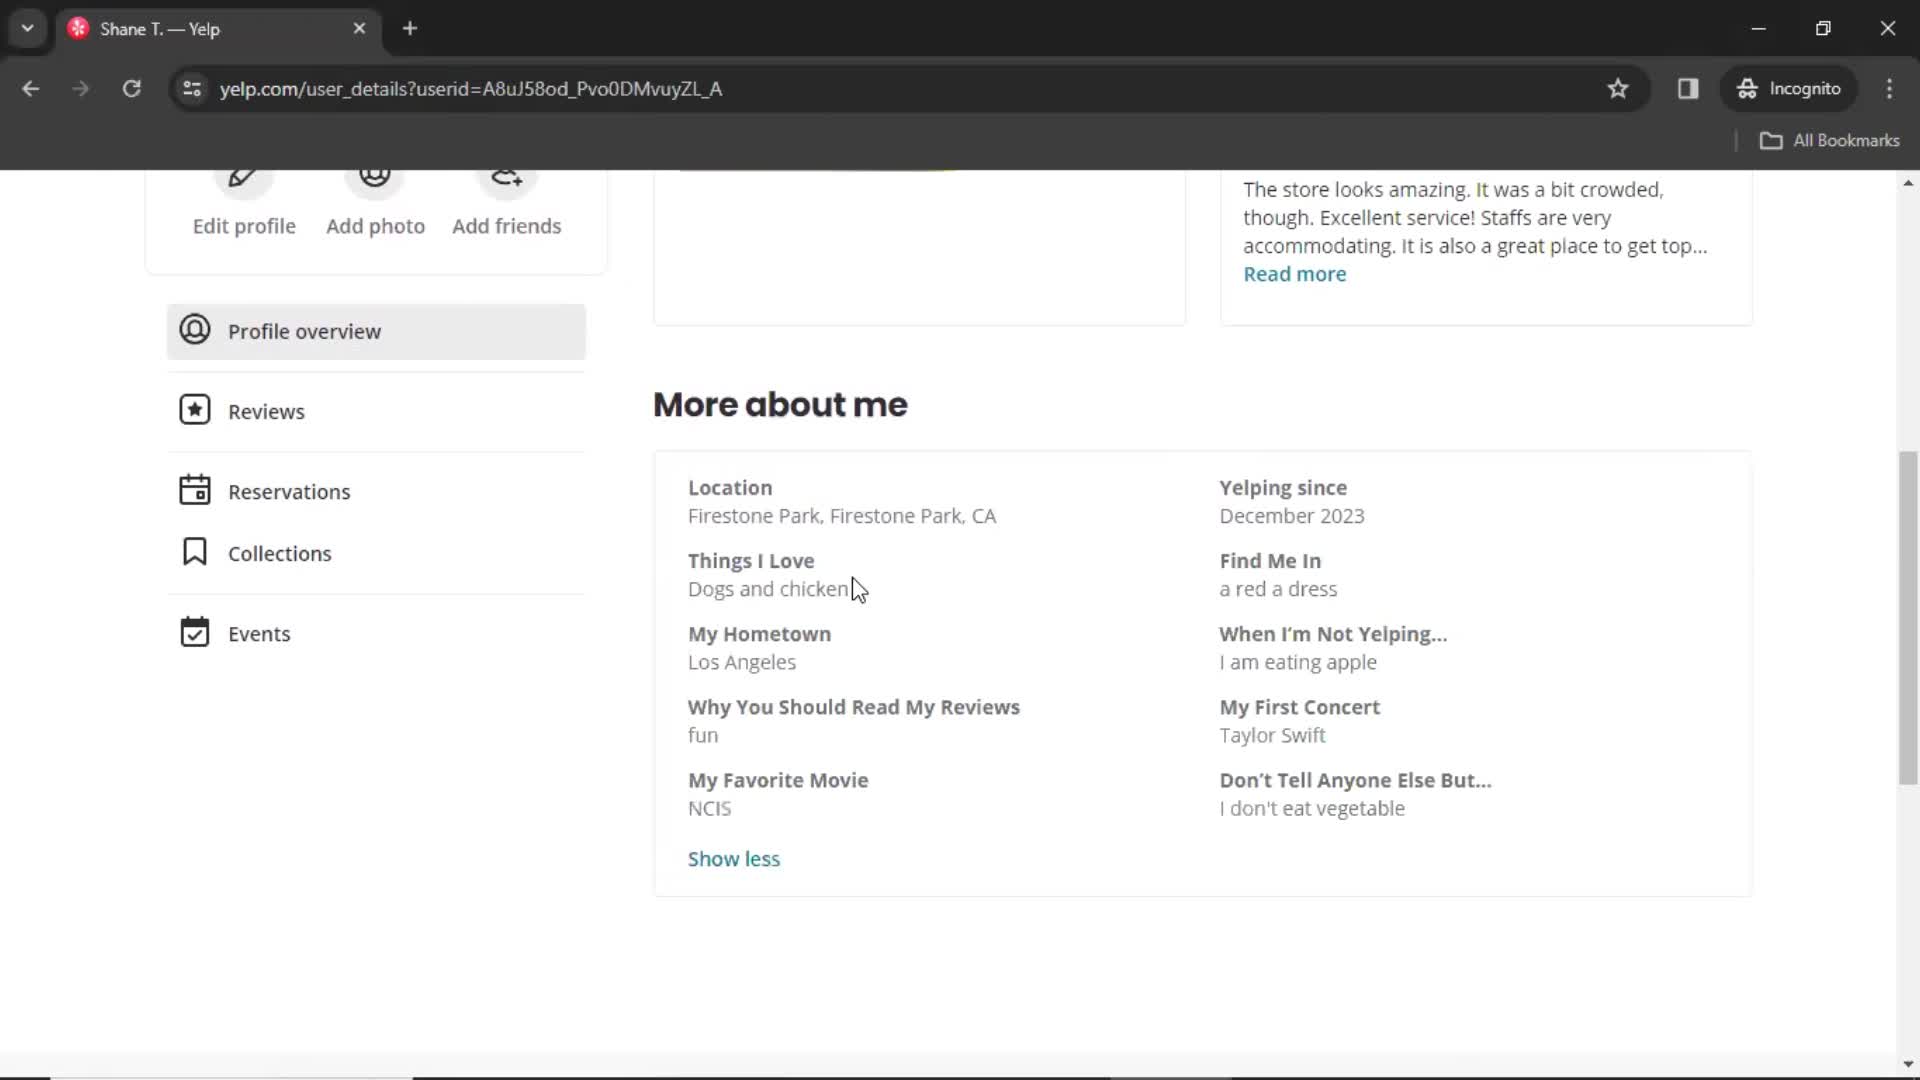Click the text 'Los Angeles'
The image size is (1920, 1080).
pyautogui.click(x=742, y=663)
